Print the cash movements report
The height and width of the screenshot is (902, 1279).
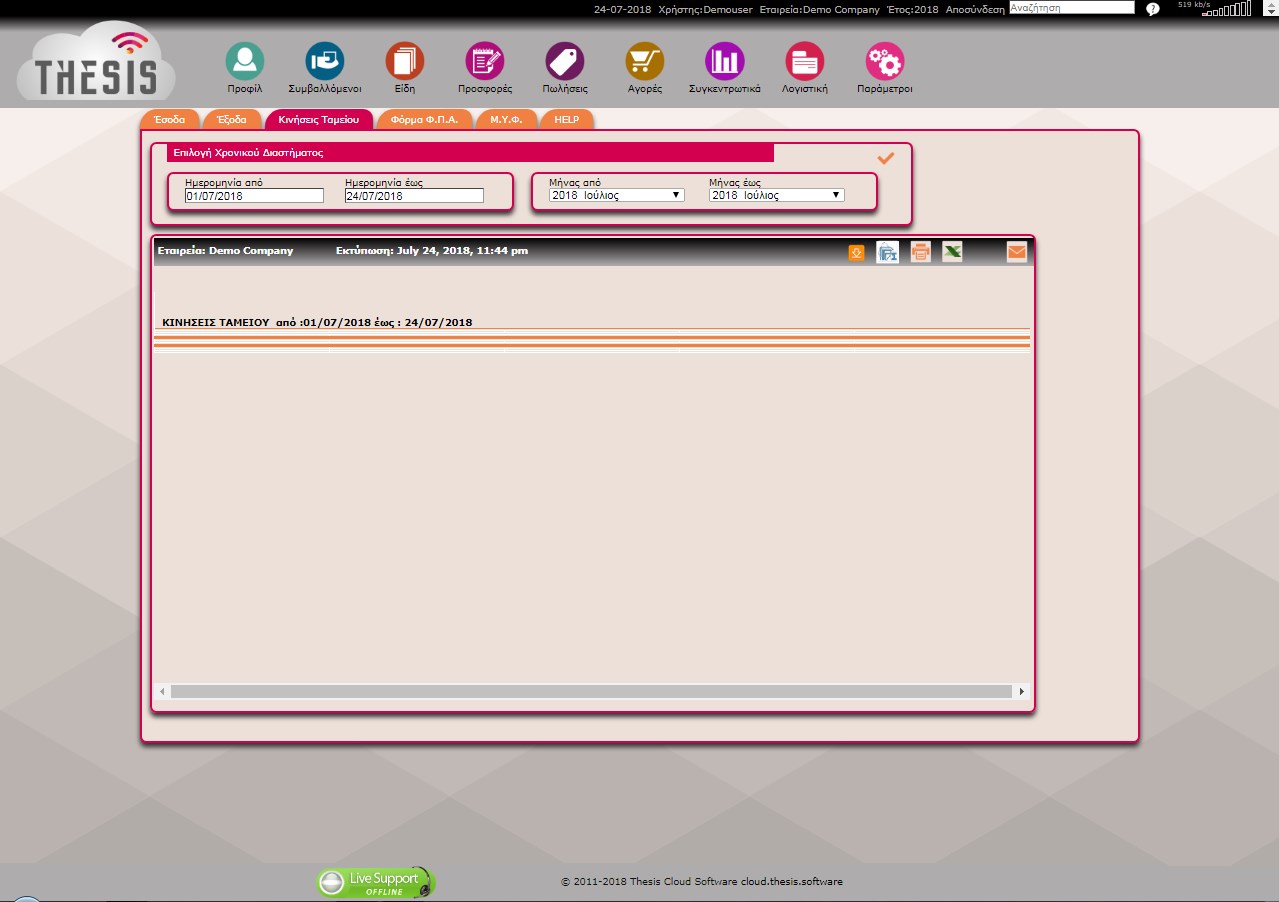point(920,252)
